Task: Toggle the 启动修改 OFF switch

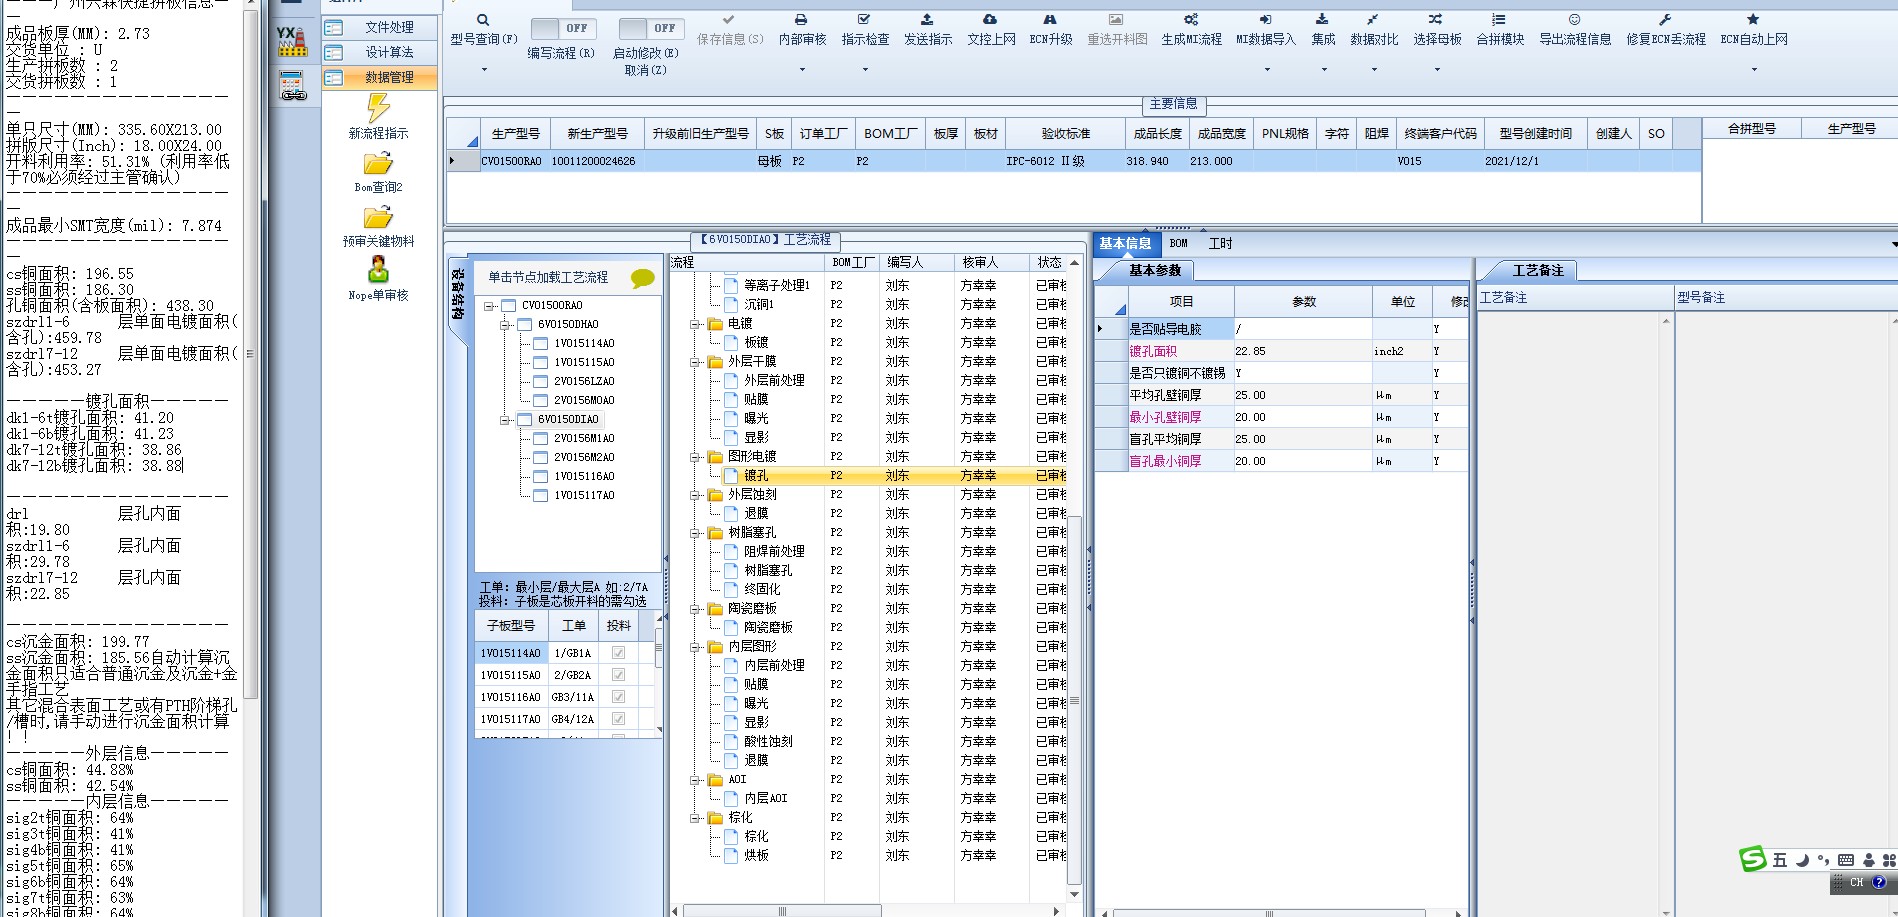Action: (x=651, y=29)
